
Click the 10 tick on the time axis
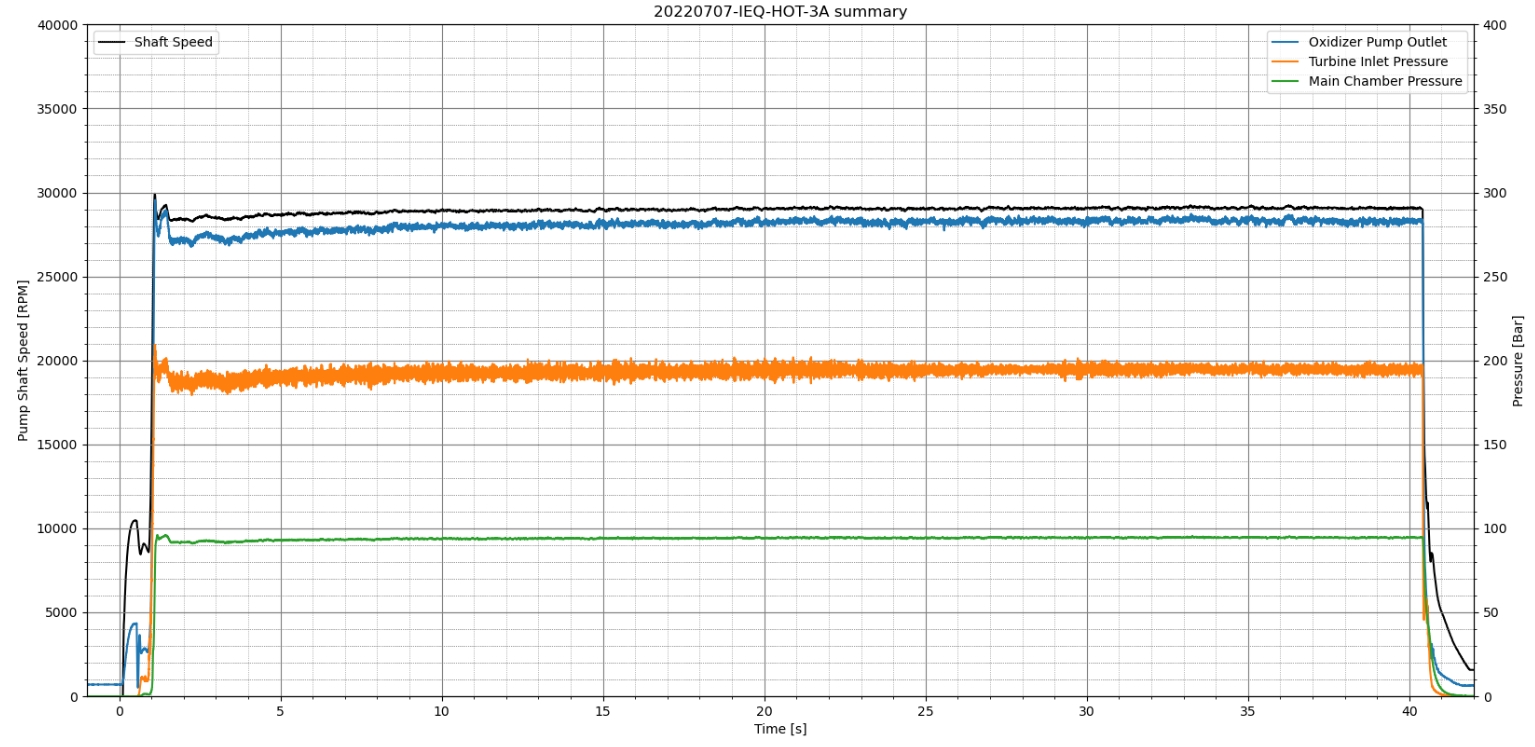pos(442,711)
